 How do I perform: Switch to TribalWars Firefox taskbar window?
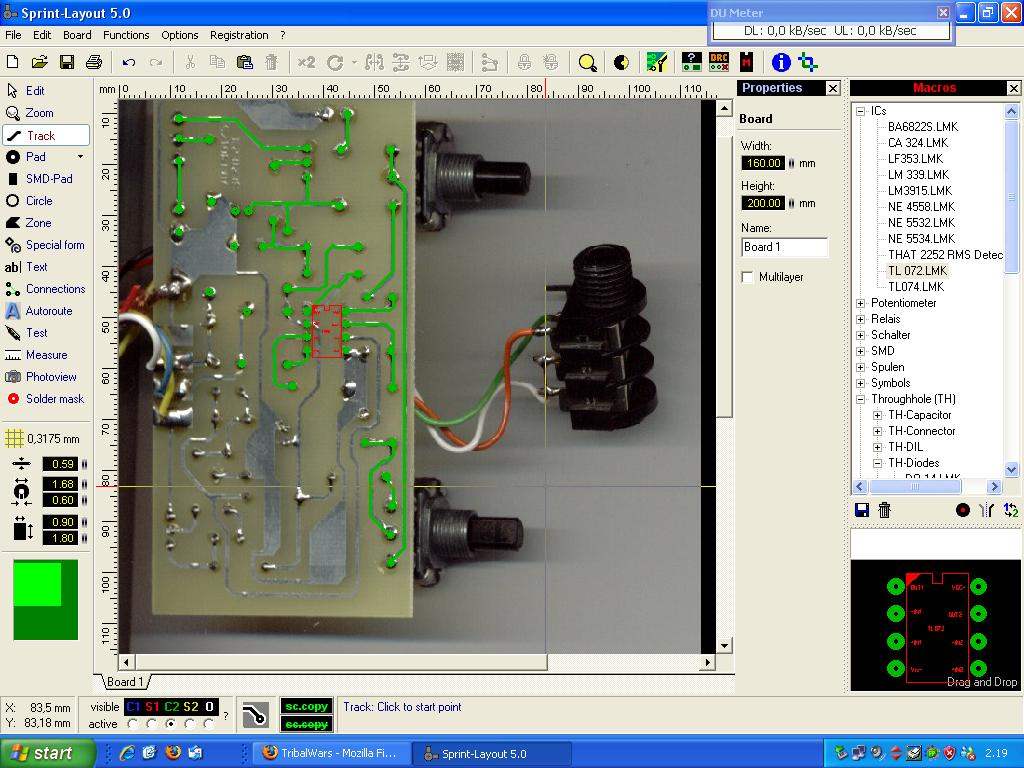pyautogui.click(x=332, y=753)
